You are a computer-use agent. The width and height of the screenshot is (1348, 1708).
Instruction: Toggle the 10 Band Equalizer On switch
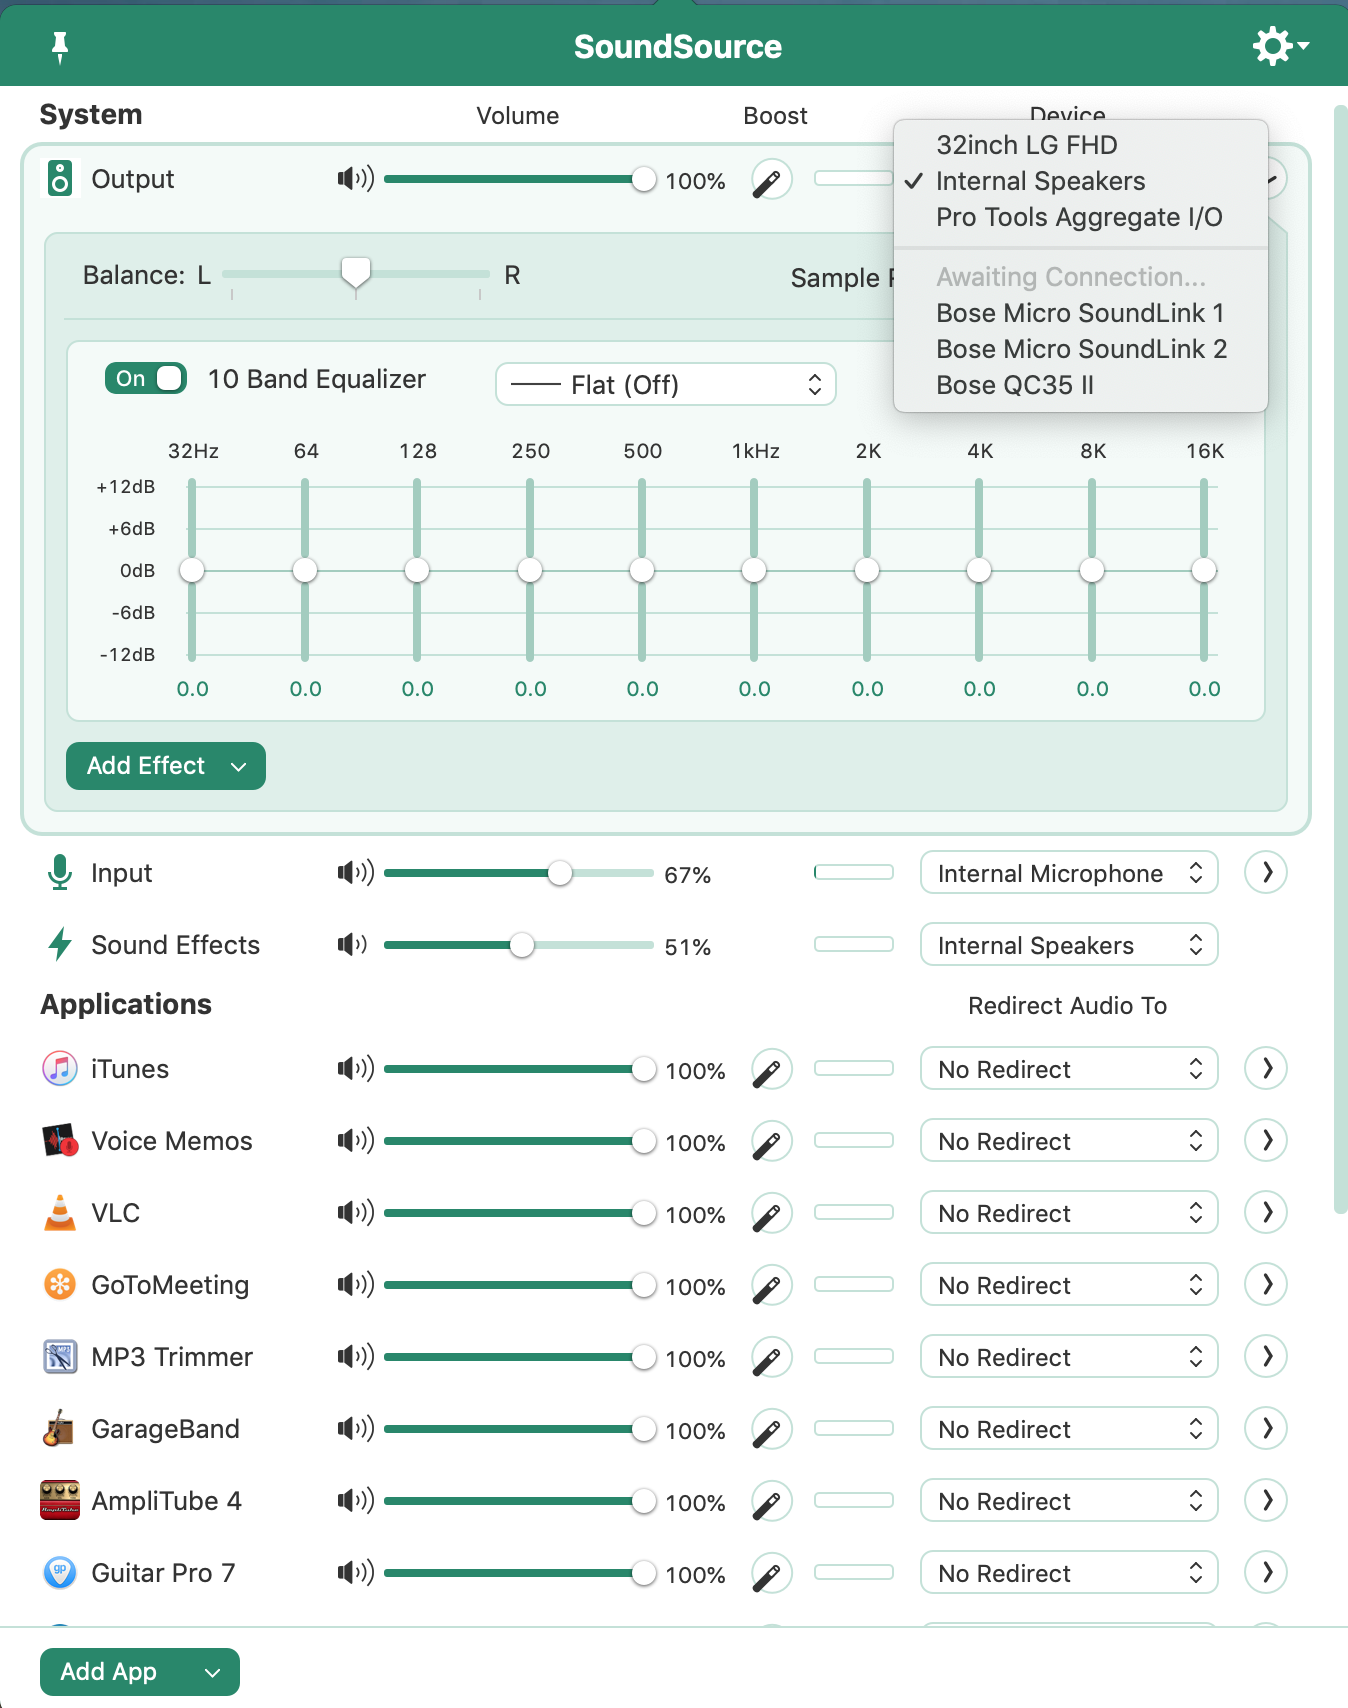click(146, 378)
